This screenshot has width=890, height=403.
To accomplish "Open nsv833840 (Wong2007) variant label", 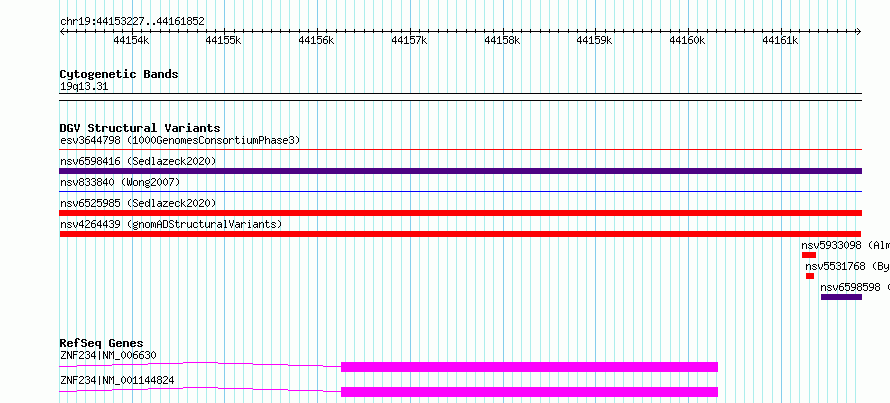I will coord(120,182).
